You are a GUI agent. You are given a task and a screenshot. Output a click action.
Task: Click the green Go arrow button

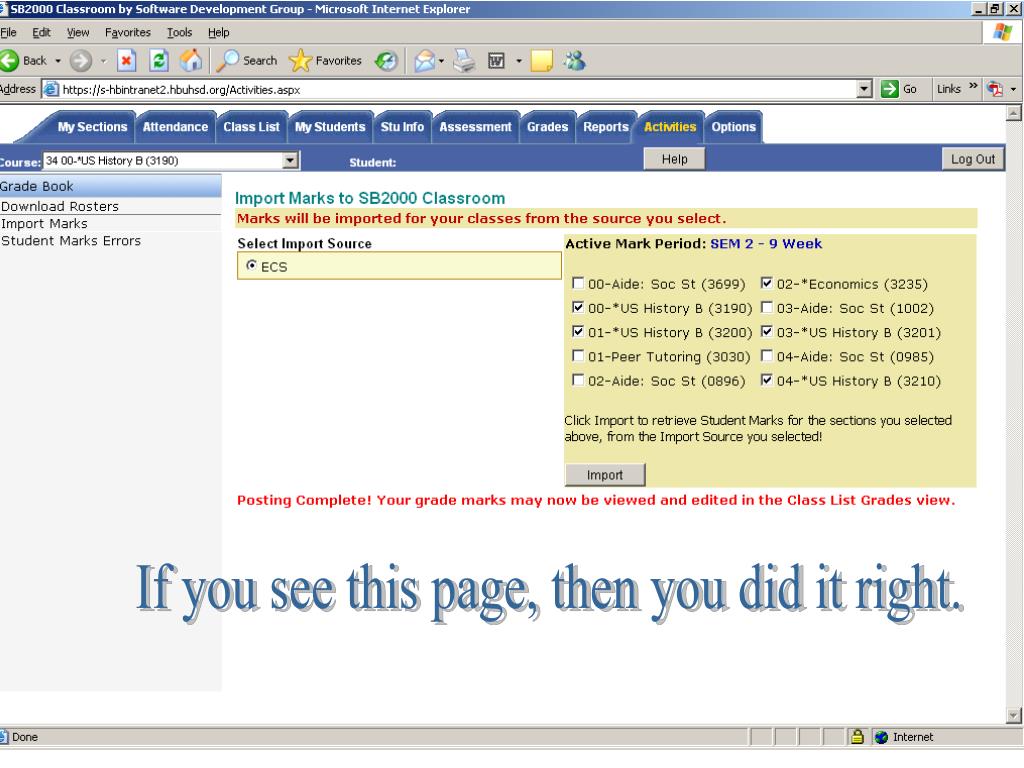pyautogui.click(x=889, y=89)
